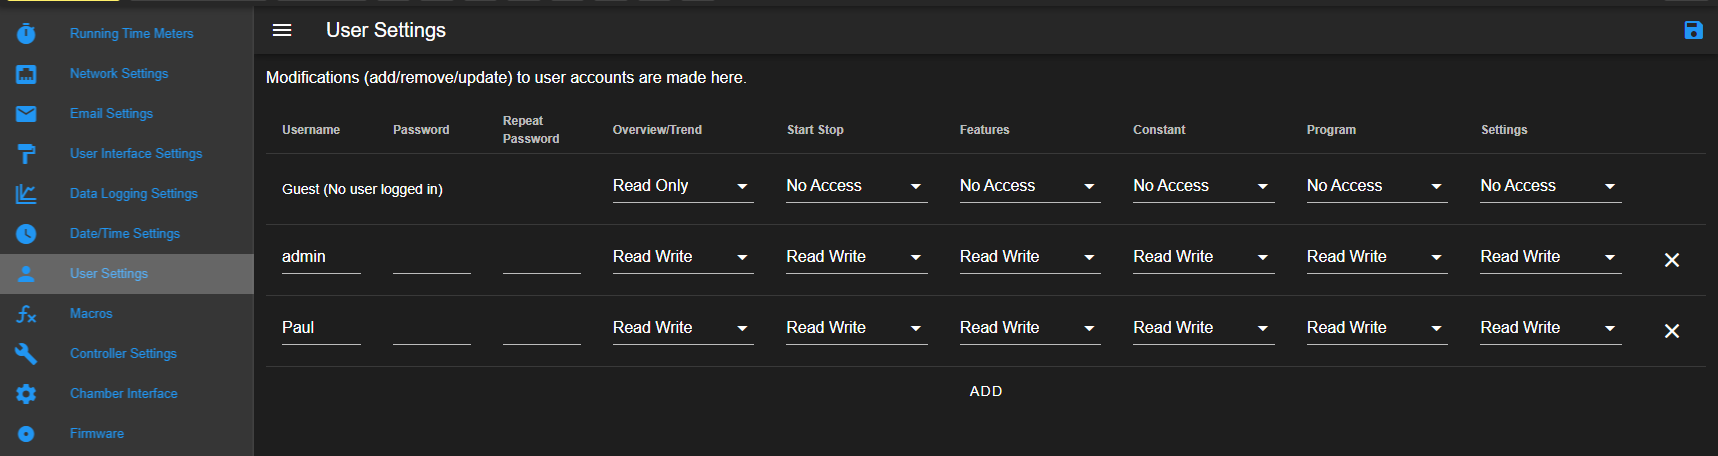Open admin Start Stop dropdown
Viewport: 1718px width, 456px height.
pos(857,257)
